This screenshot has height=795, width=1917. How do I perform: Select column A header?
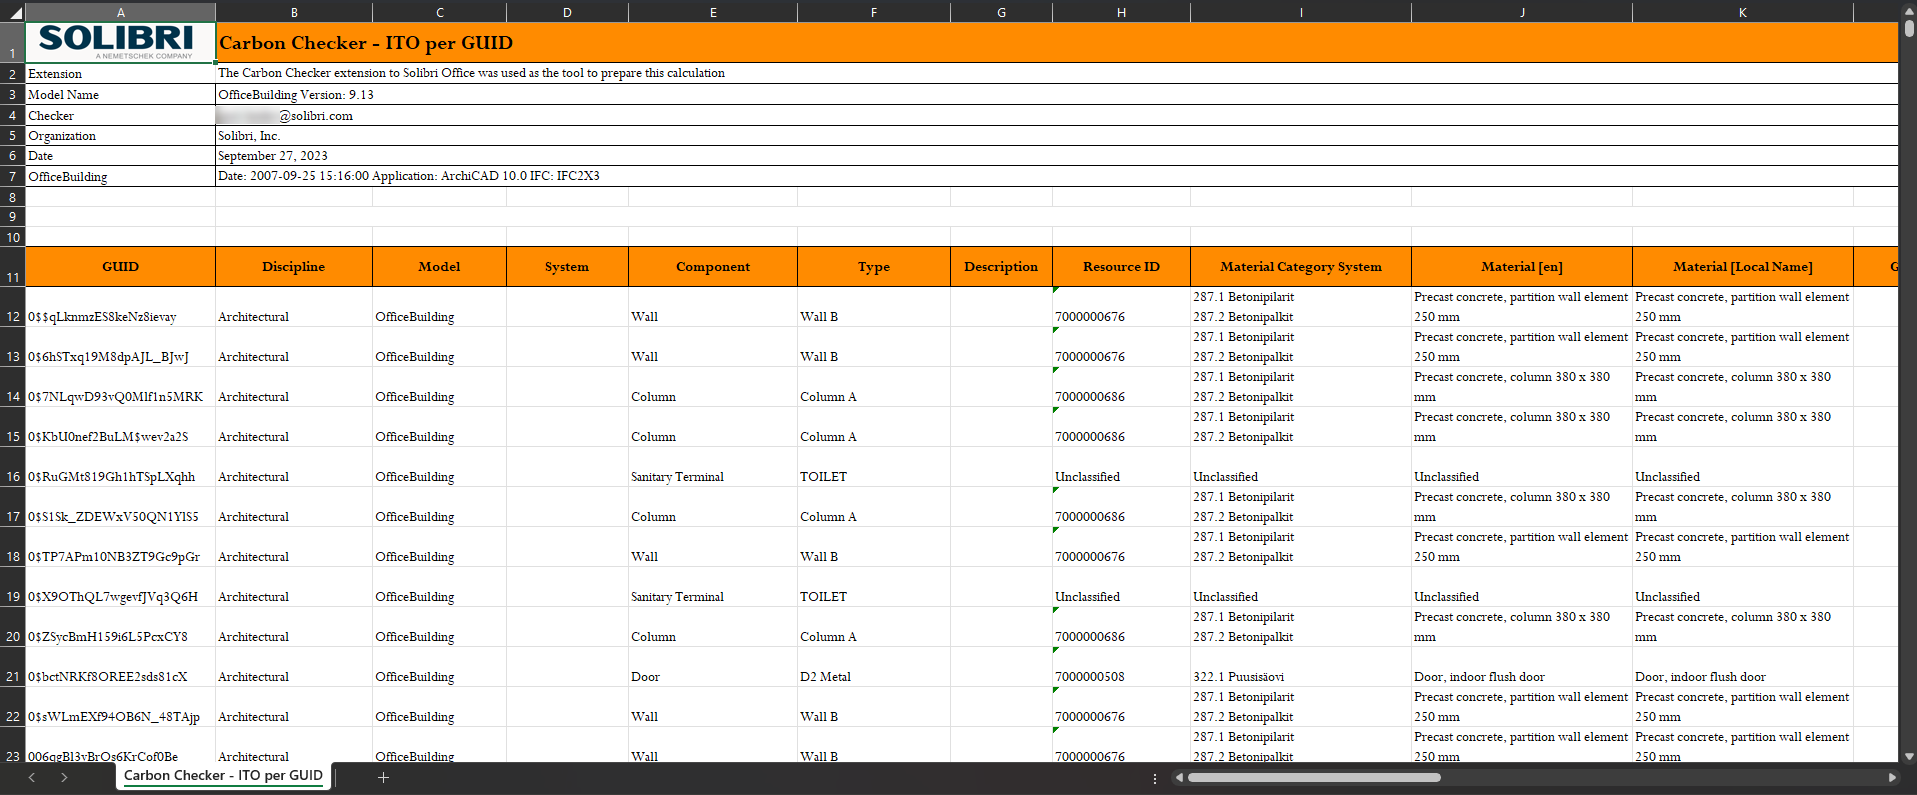120,13
